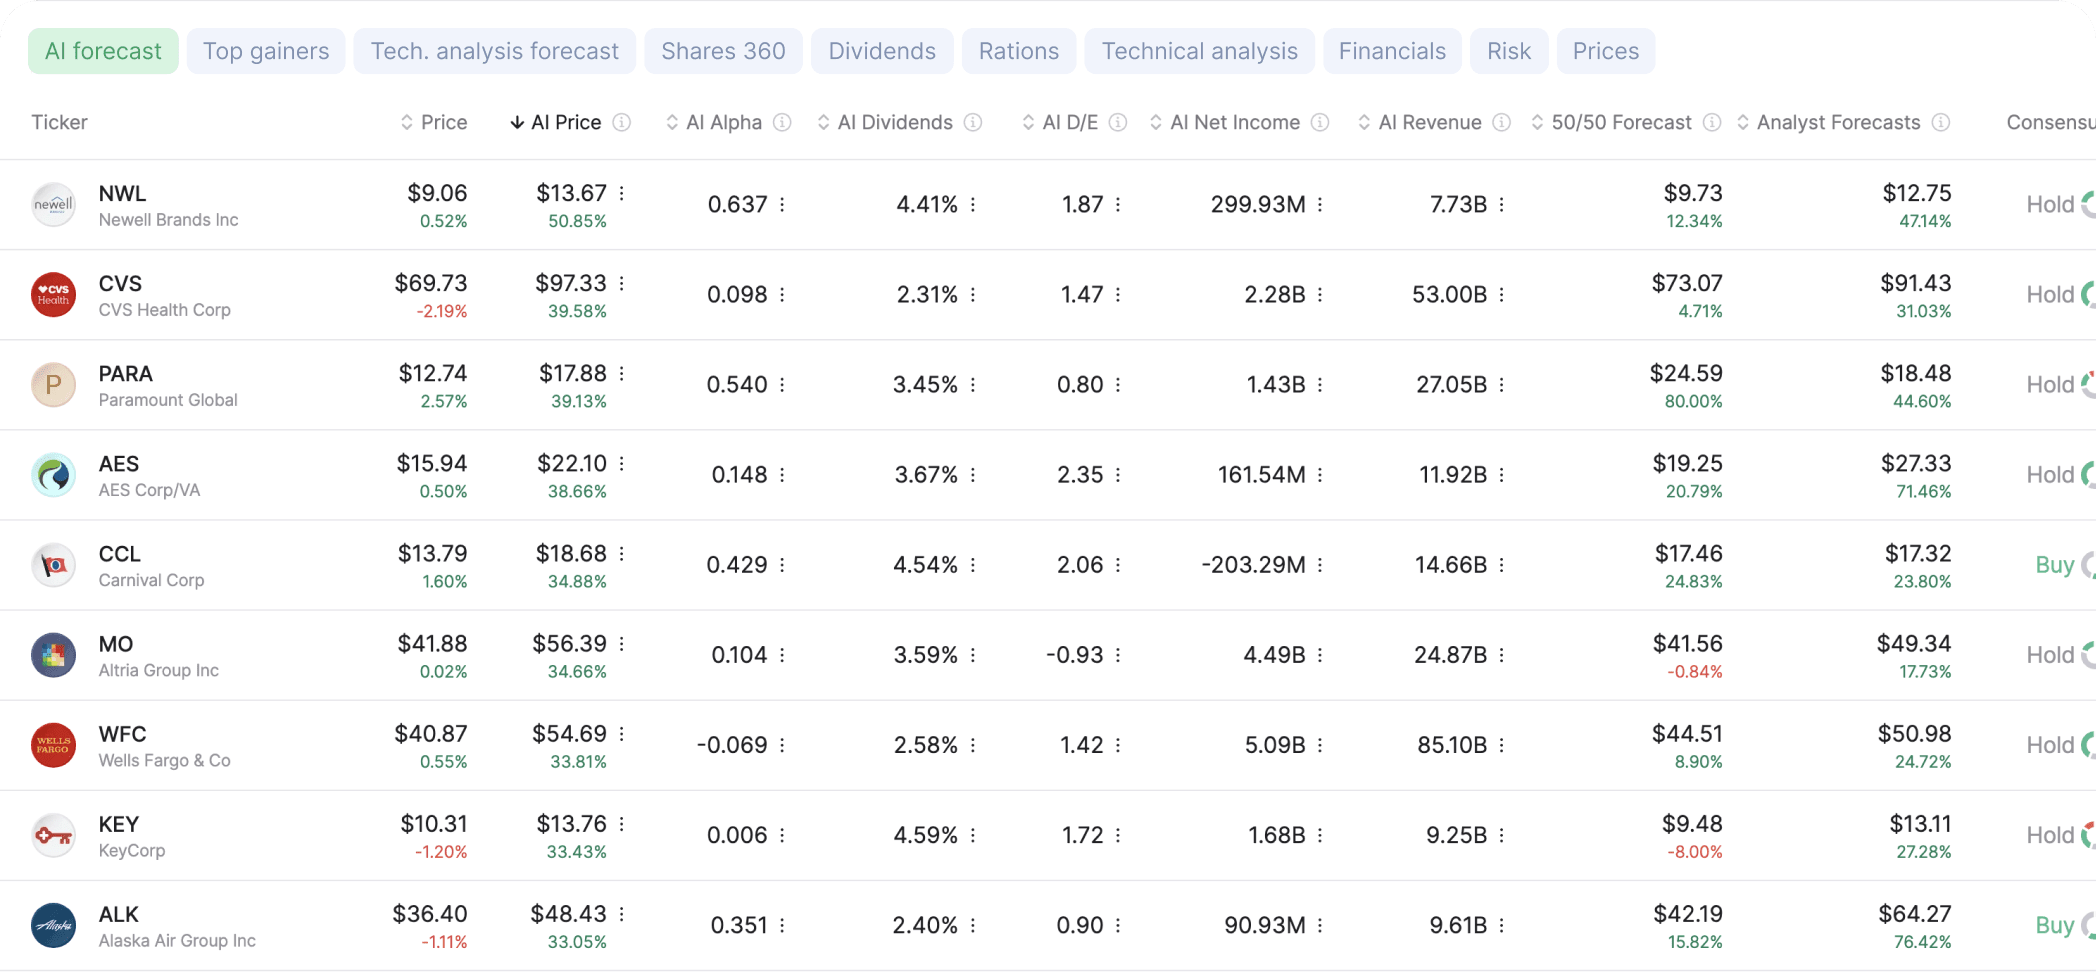Open the AI forecast tab

tap(103, 51)
